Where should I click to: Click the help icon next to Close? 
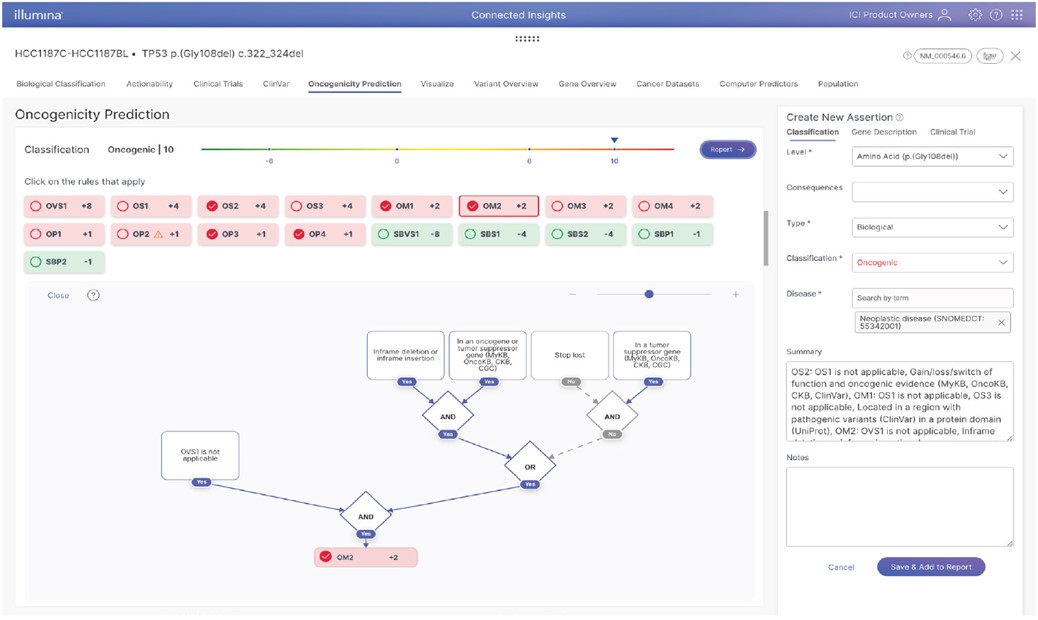coord(93,296)
